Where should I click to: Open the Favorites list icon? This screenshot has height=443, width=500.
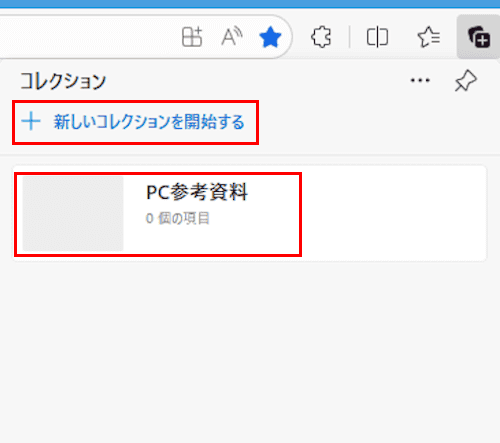point(429,37)
